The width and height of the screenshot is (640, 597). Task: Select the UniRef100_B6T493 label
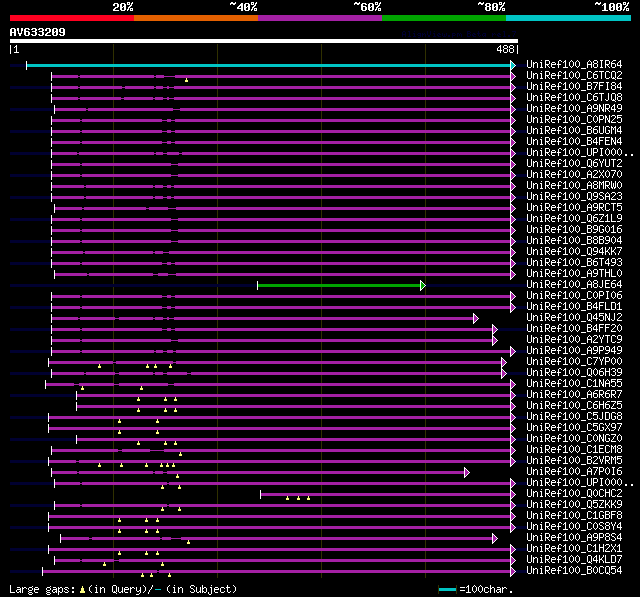[574, 263]
